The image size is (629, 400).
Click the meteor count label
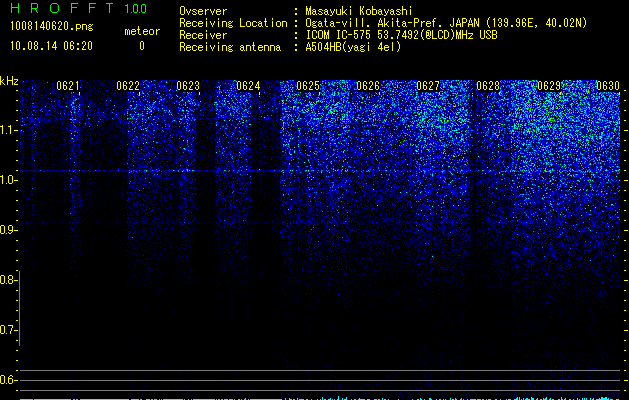tap(142, 31)
